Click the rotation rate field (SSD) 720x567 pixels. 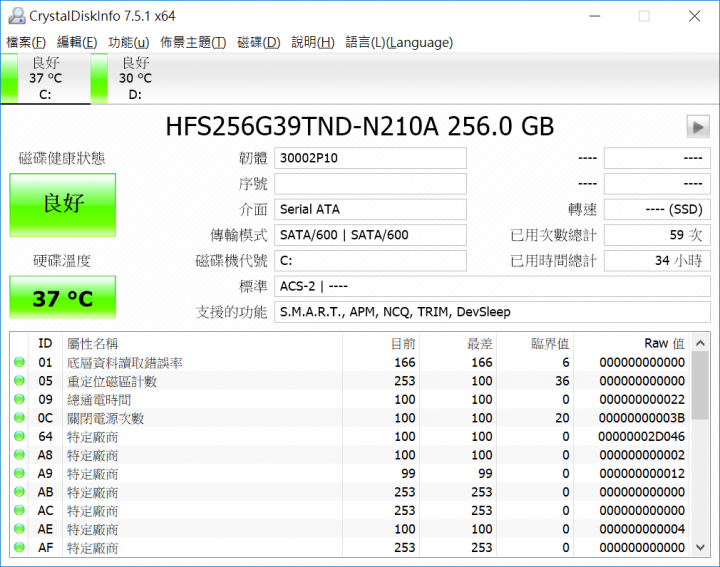pos(657,209)
